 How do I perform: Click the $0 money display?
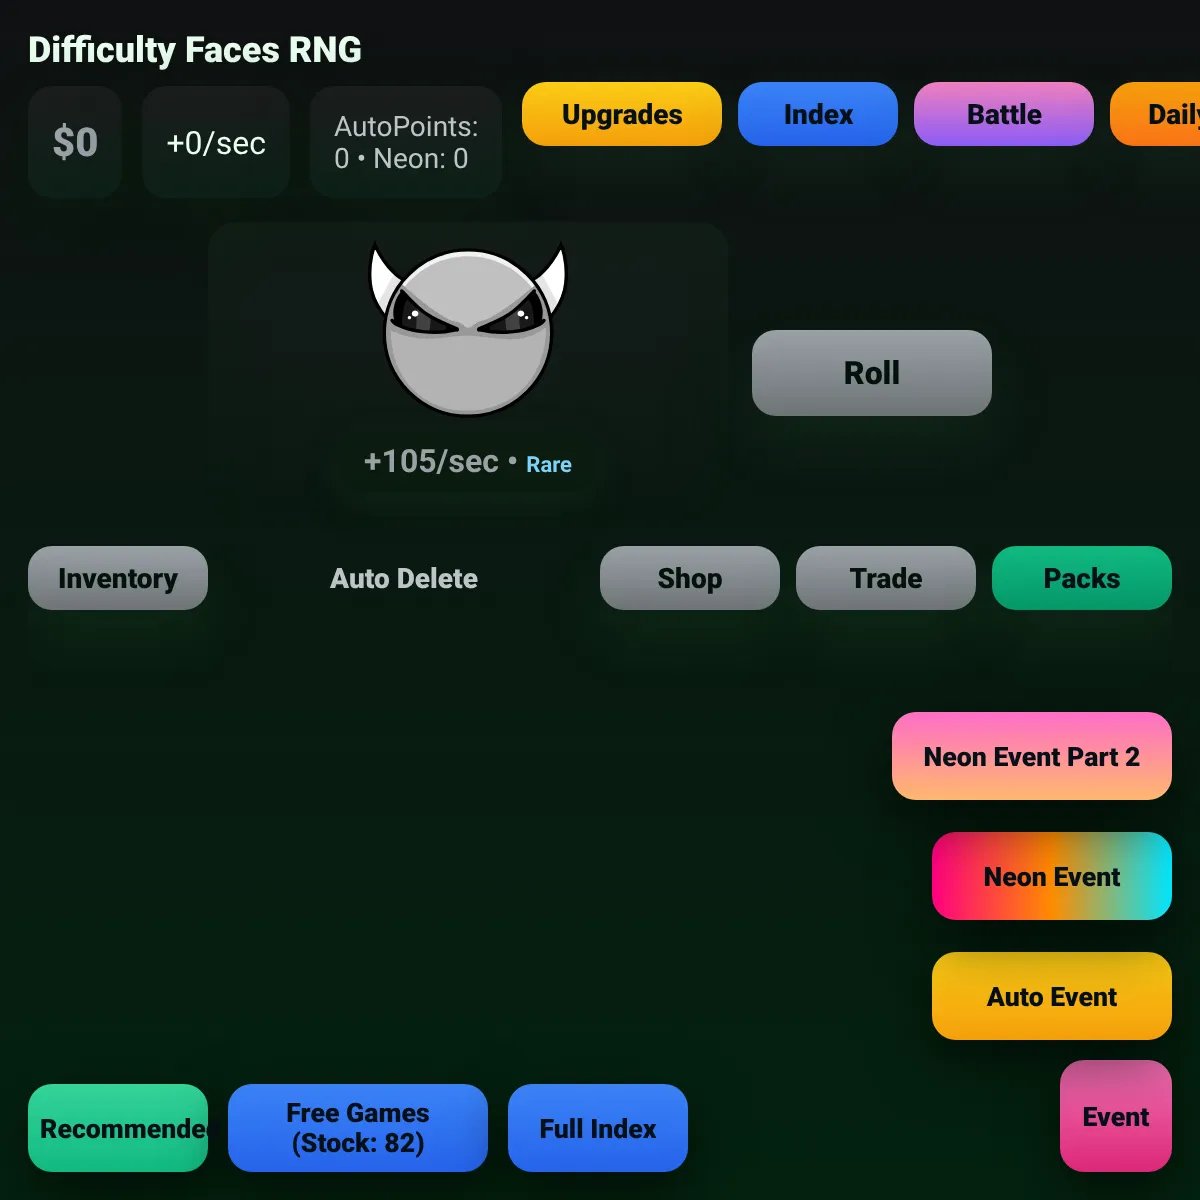tap(75, 142)
